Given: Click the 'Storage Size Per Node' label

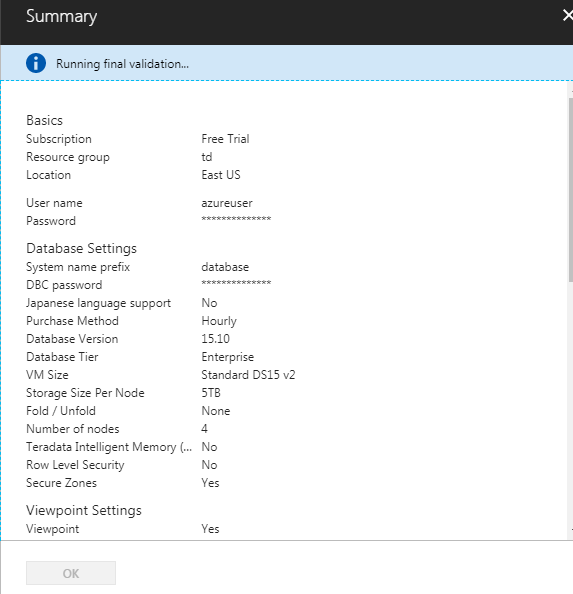Looking at the screenshot, I should pyautogui.click(x=85, y=393).
